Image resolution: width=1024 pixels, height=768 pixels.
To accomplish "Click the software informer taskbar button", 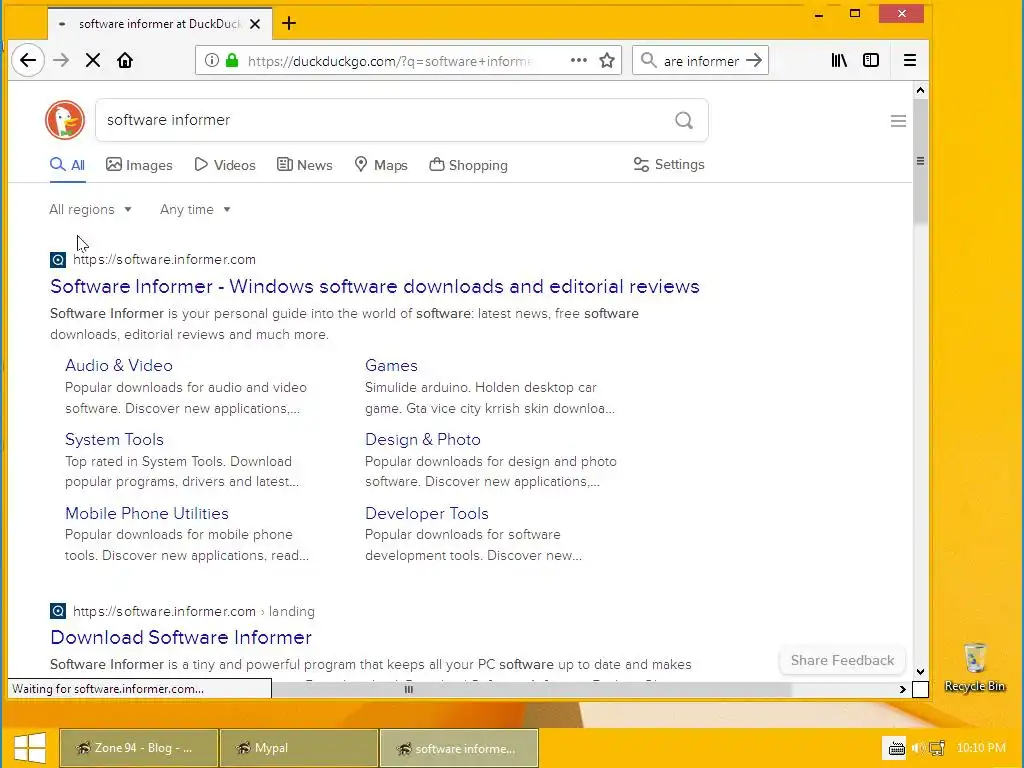I will coord(459,748).
